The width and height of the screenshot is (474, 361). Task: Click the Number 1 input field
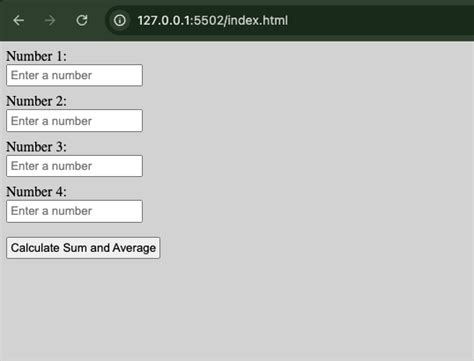(x=74, y=75)
